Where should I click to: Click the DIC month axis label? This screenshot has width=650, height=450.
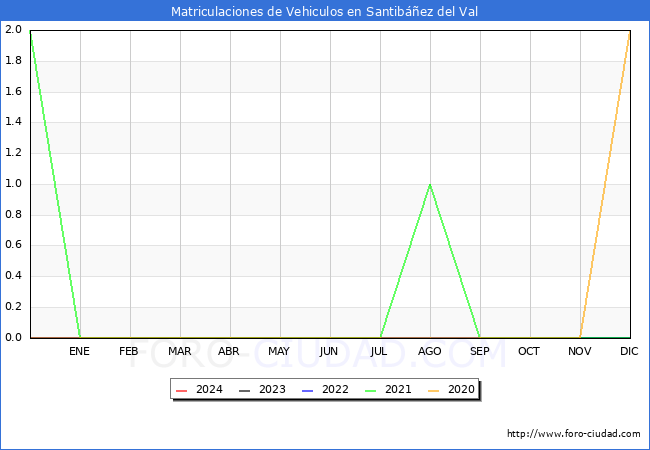(x=629, y=351)
